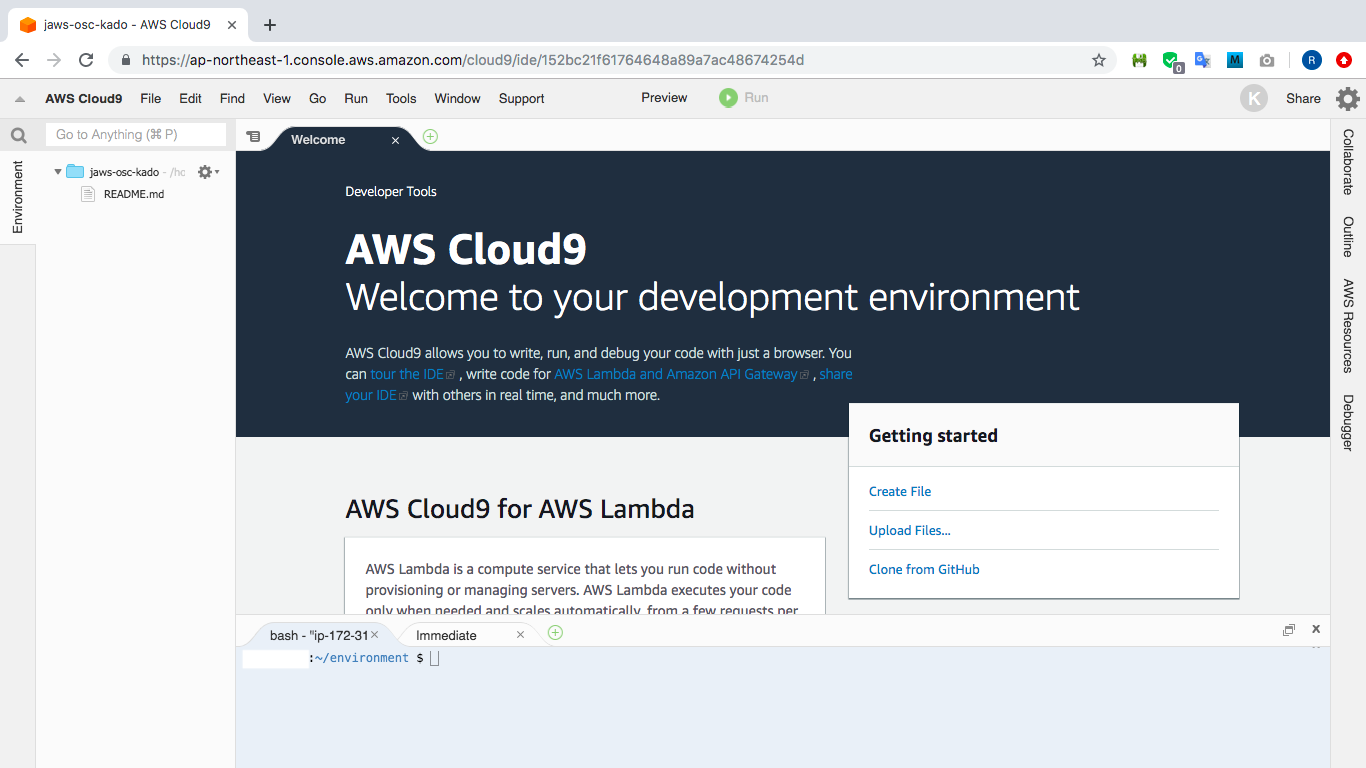1366x768 pixels.
Task: Toggle the Debugger panel
Action: pyautogui.click(x=1348, y=423)
